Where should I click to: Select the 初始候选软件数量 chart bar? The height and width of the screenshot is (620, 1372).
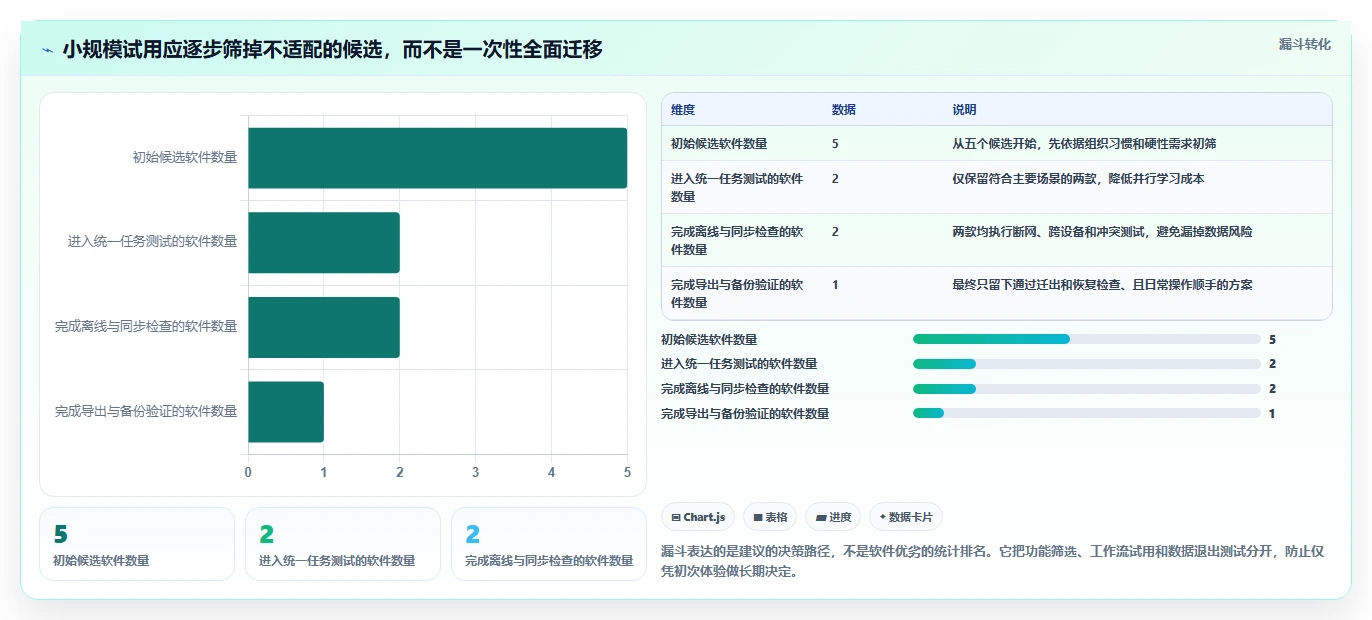pyautogui.click(x=437, y=158)
